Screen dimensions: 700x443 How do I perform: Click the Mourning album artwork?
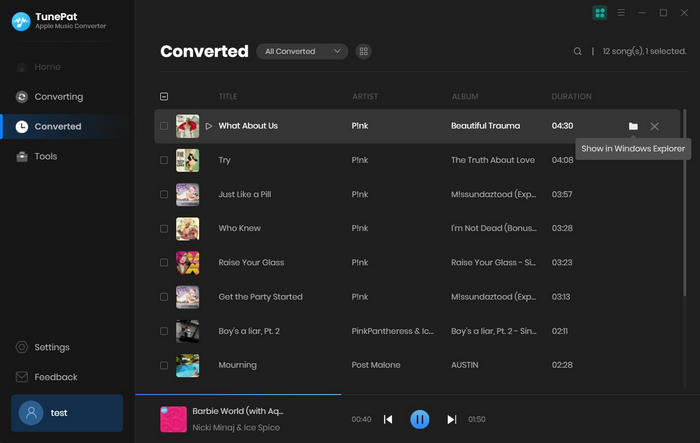click(x=188, y=365)
